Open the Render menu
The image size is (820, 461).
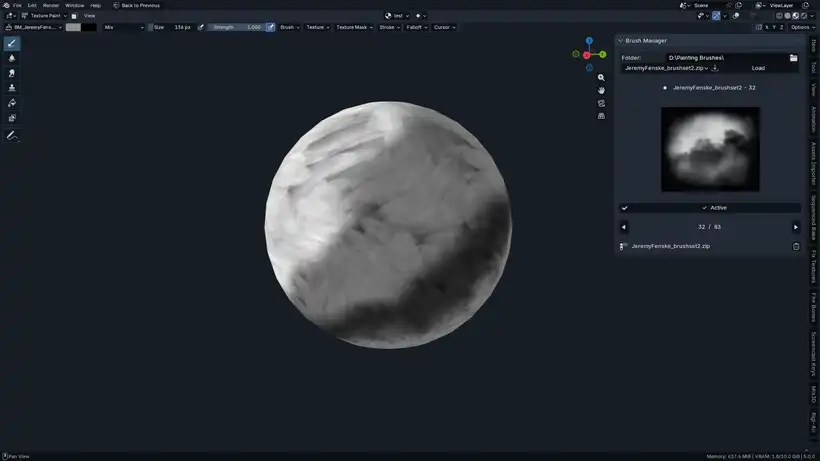tap(51, 5)
